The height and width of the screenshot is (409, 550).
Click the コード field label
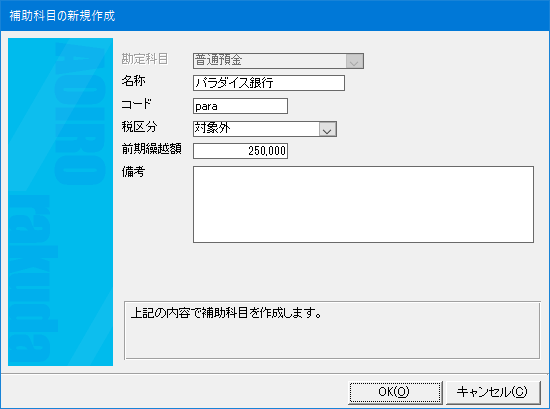tap(136, 104)
